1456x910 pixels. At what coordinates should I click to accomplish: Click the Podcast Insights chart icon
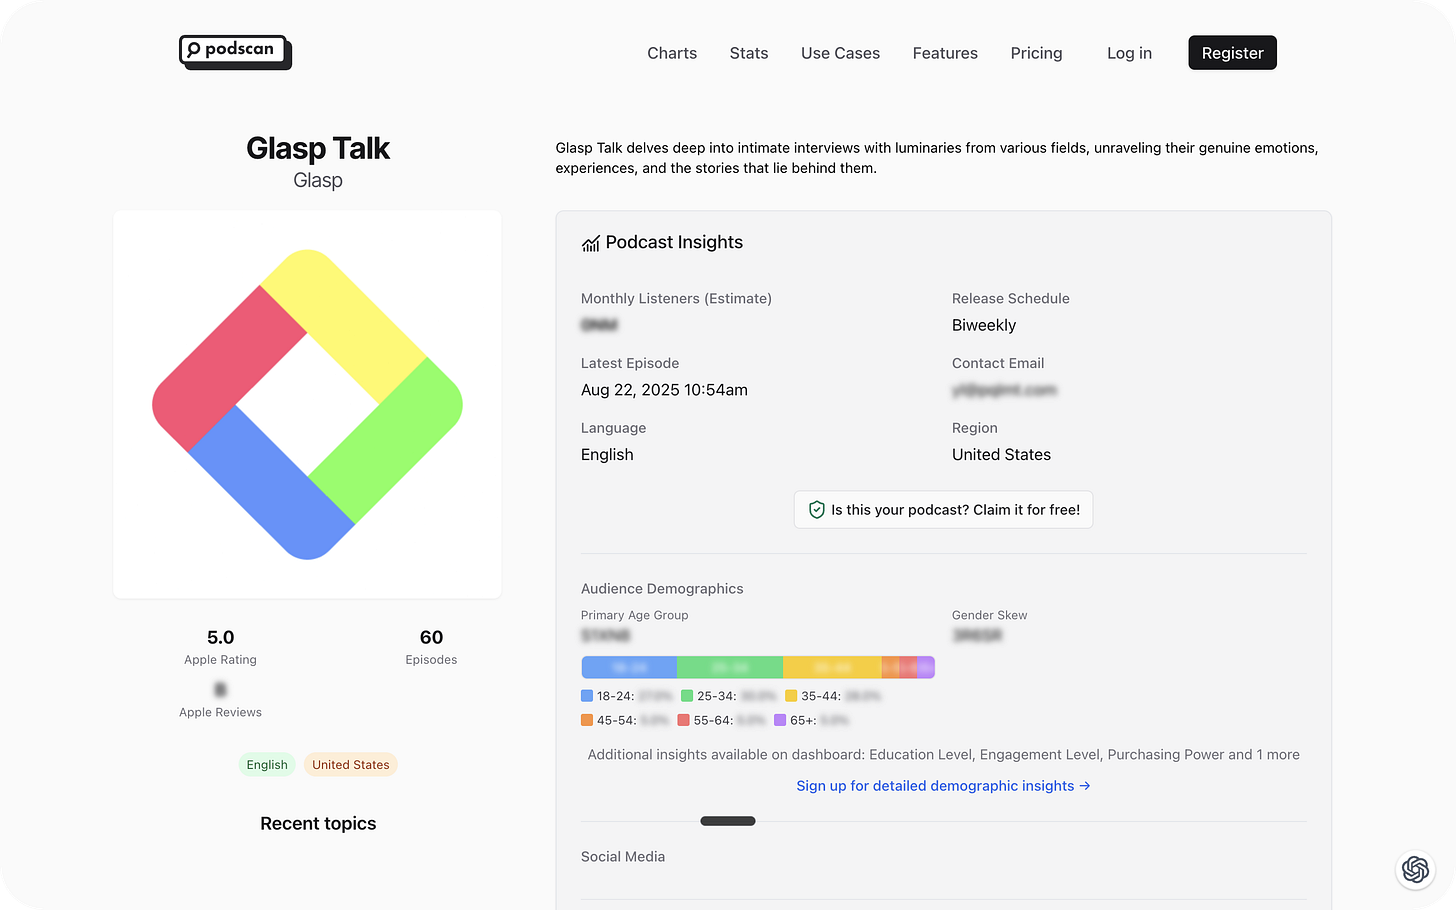pos(591,243)
